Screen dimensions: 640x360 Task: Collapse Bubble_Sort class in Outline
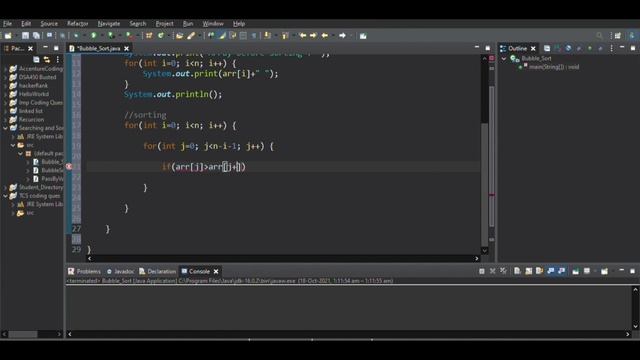(504, 59)
